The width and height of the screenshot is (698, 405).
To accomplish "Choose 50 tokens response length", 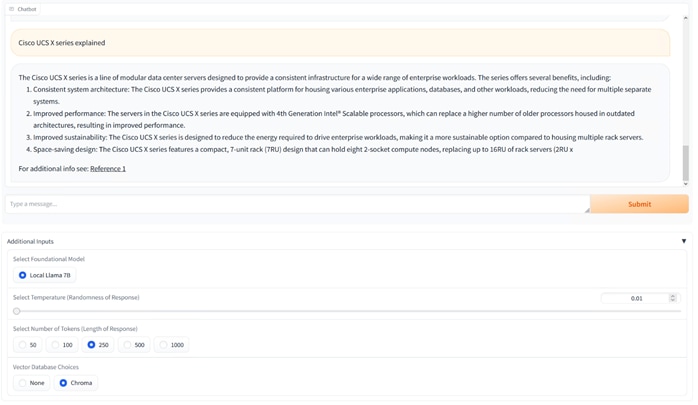I will [x=28, y=345].
